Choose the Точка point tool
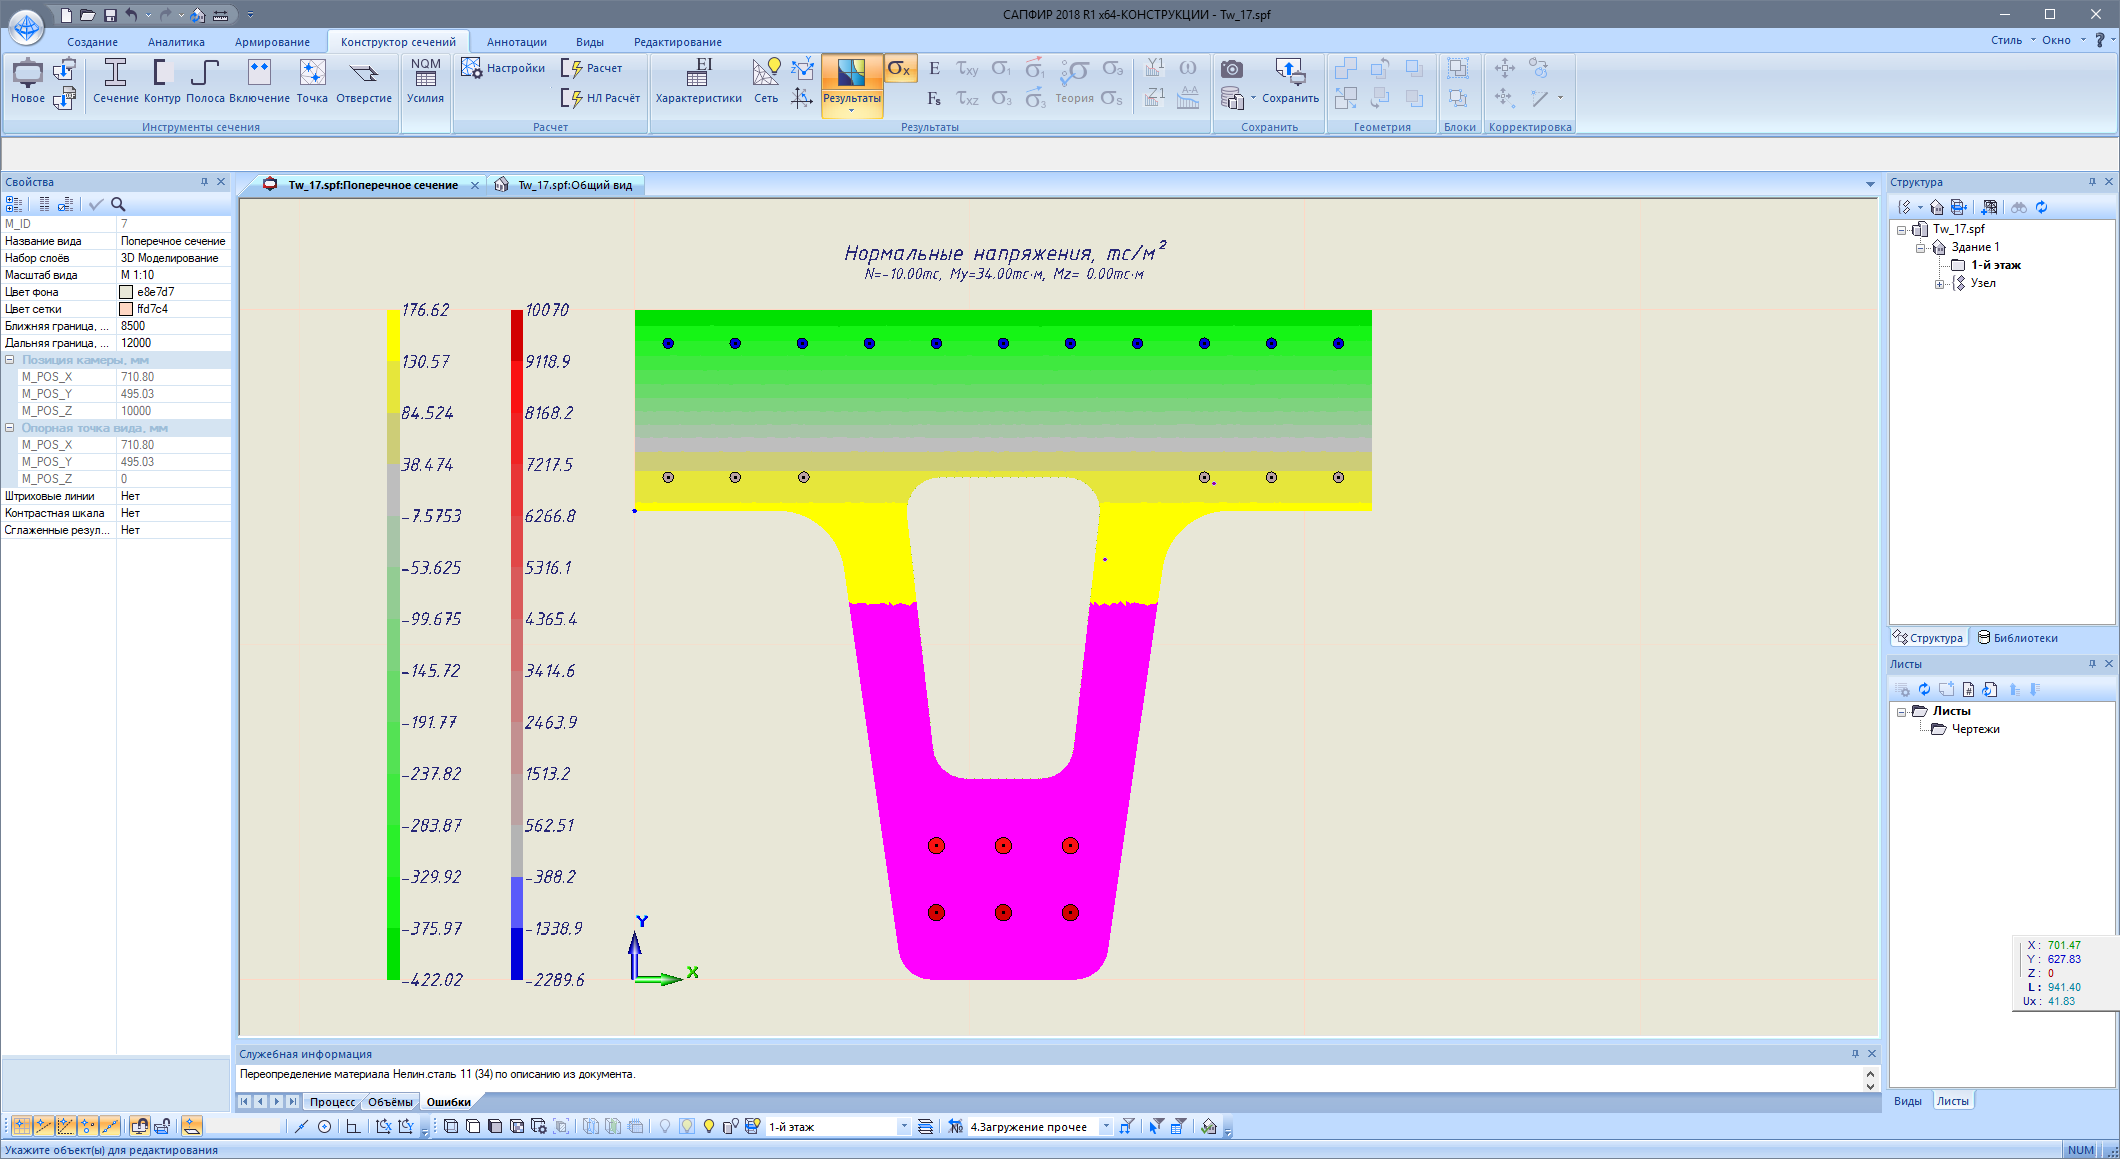The height and width of the screenshot is (1159, 2120). pos(312,80)
